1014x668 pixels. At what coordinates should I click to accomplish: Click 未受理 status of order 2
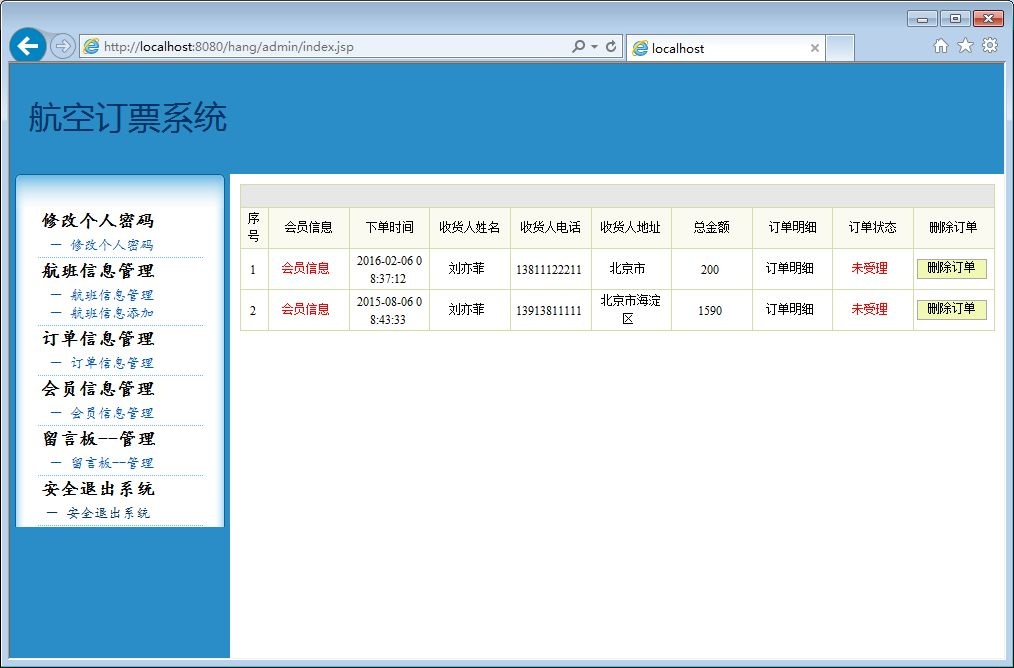(x=869, y=309)
